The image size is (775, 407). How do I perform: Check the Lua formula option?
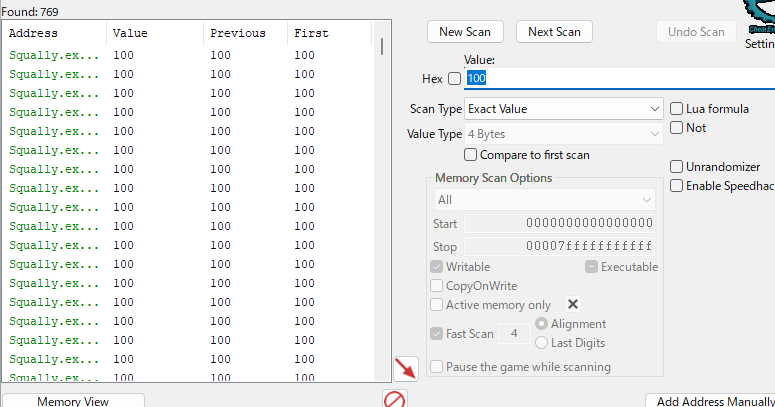click(x=677, y=108)
